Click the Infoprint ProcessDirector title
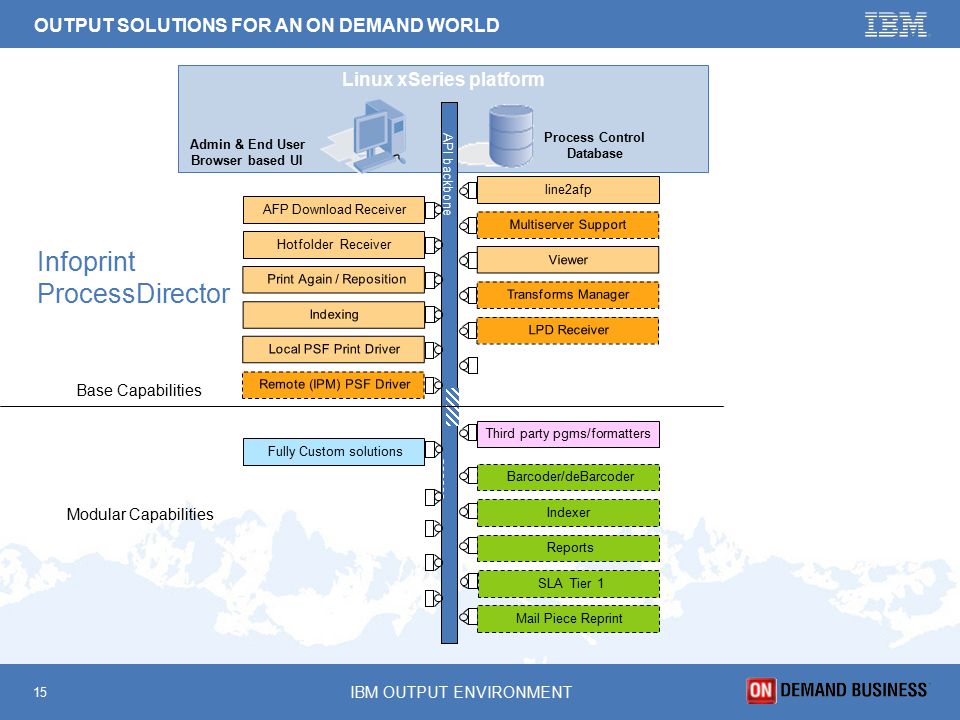Image resolution: width=960 pixels, height=720 pixels. click(x=133, y=277)
